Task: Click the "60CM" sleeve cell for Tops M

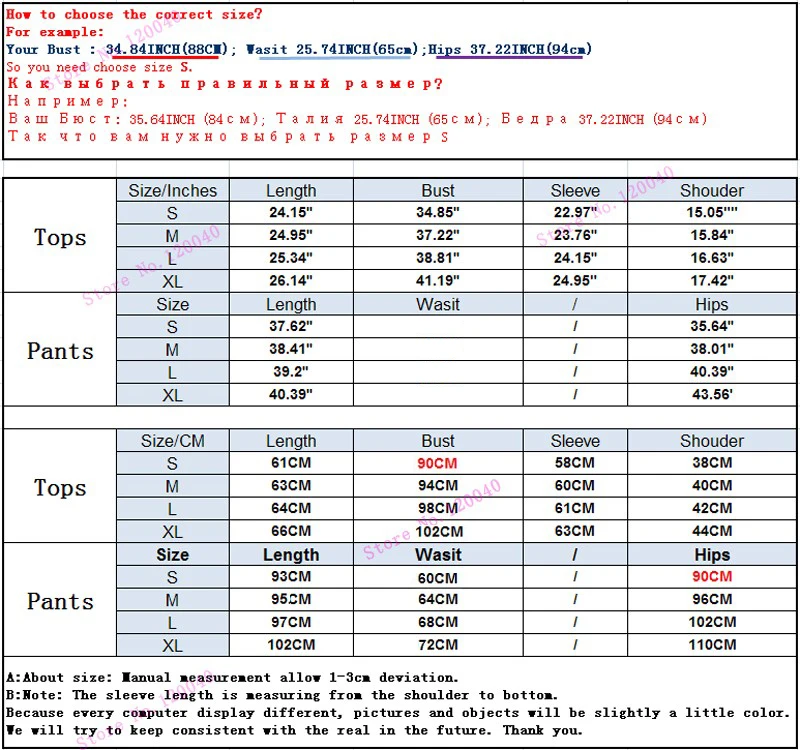Action: click(x=575, y=486)
